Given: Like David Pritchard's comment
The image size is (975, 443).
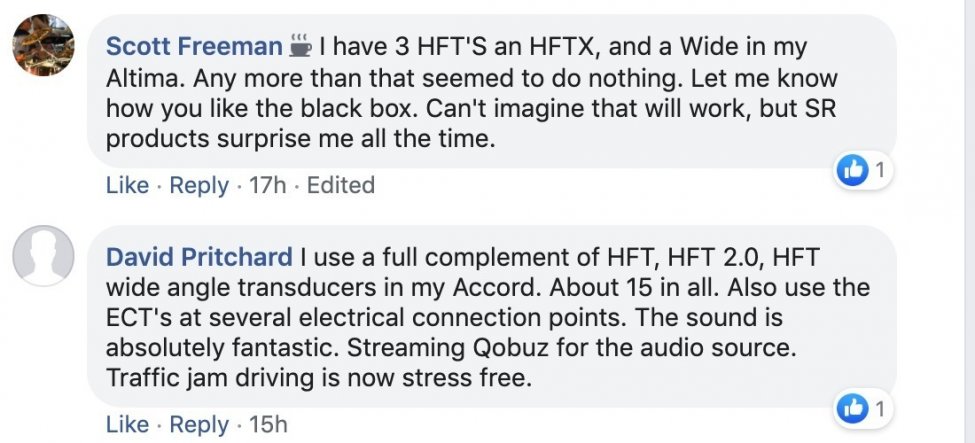Looking at the screenshot, I should coord(127,424).
